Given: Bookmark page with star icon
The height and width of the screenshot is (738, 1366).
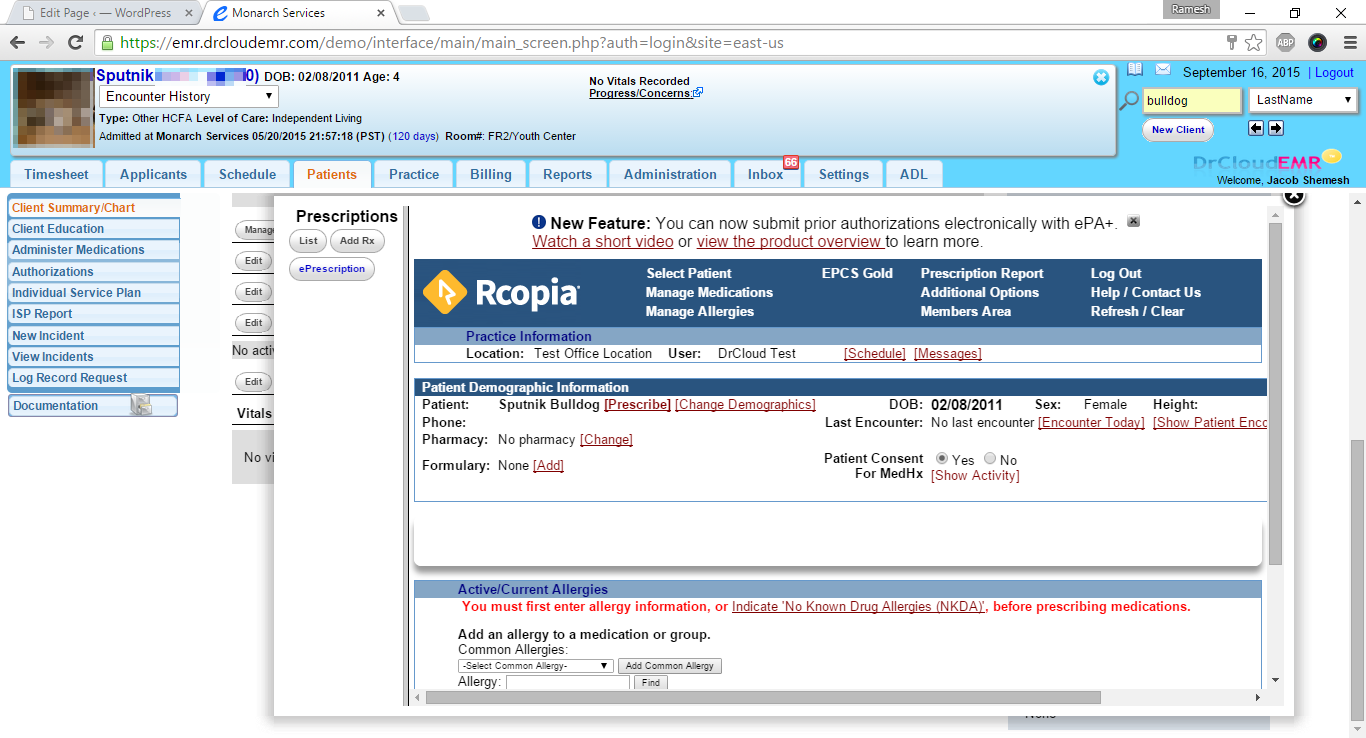Looking at the screenshot, I should pos(1254,43).
